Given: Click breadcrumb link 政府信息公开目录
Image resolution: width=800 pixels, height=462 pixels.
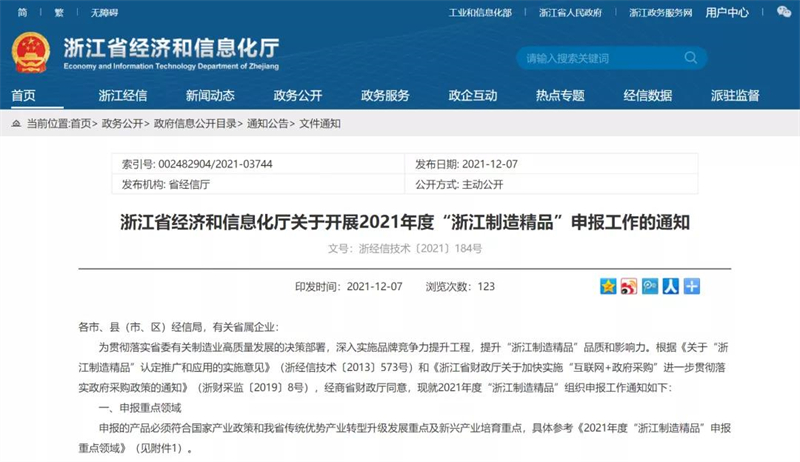Looking at the screenshot, I should tap(195, 123).
